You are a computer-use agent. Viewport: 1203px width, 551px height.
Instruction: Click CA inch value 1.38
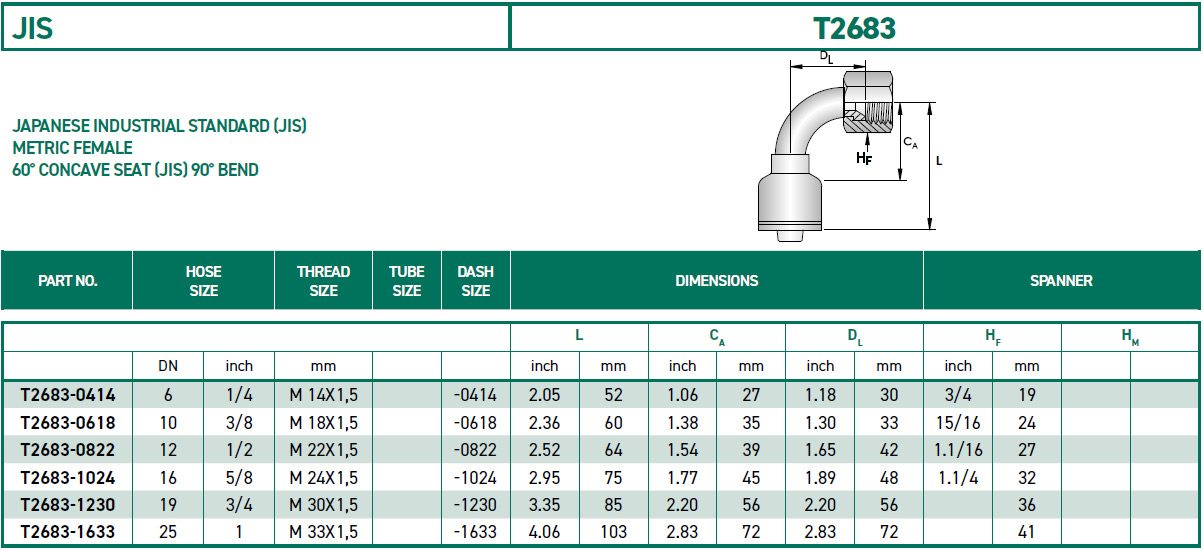coord(683,422)
